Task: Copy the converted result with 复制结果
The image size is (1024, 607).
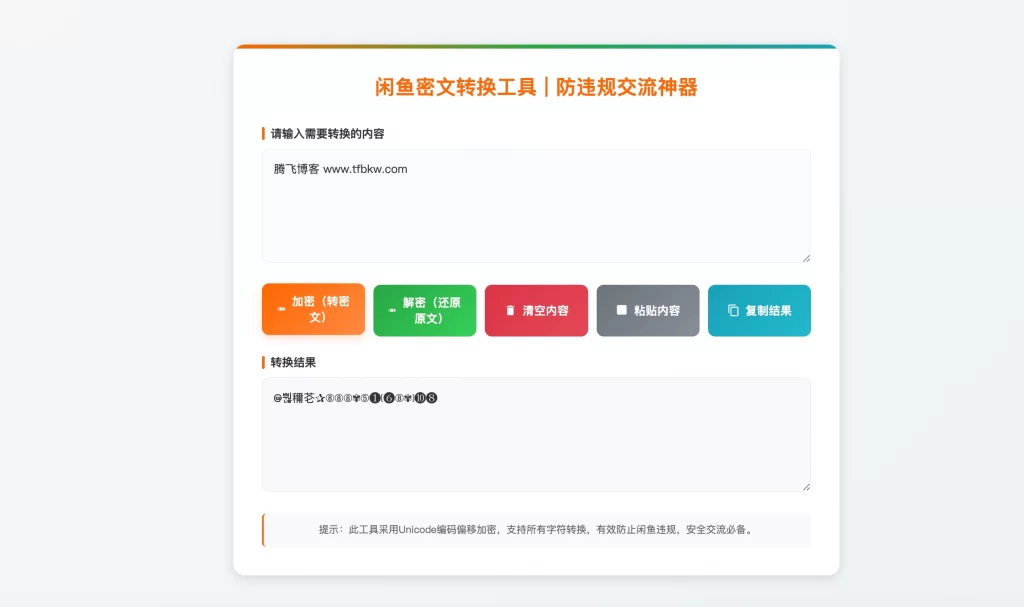Action: pos(759,310)
